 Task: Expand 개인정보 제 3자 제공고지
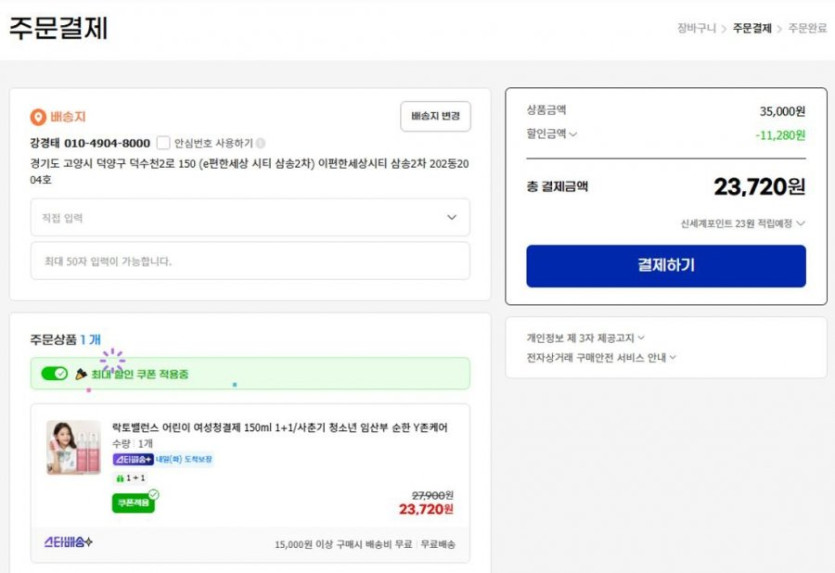[x=585, y=338]
